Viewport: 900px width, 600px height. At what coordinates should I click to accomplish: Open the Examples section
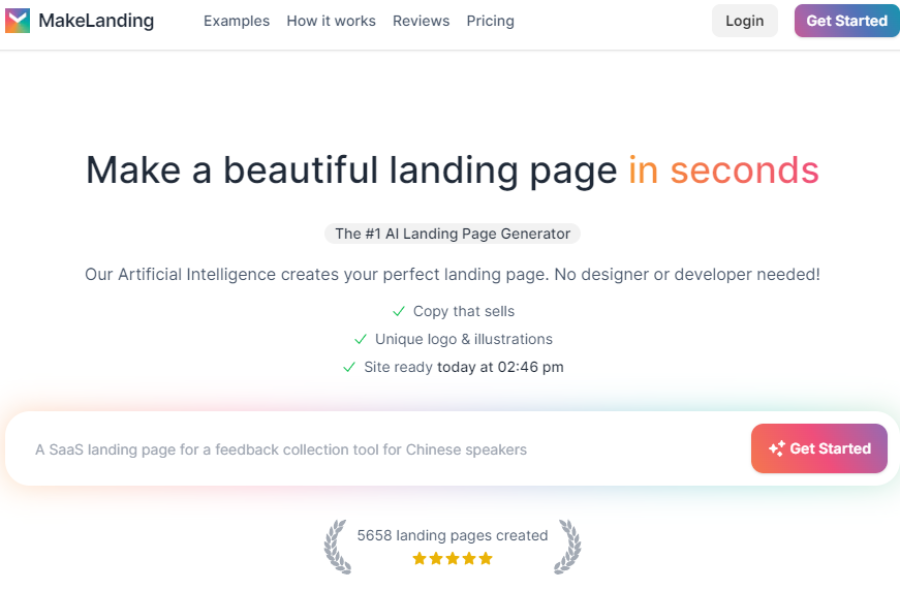click(236, 20)
